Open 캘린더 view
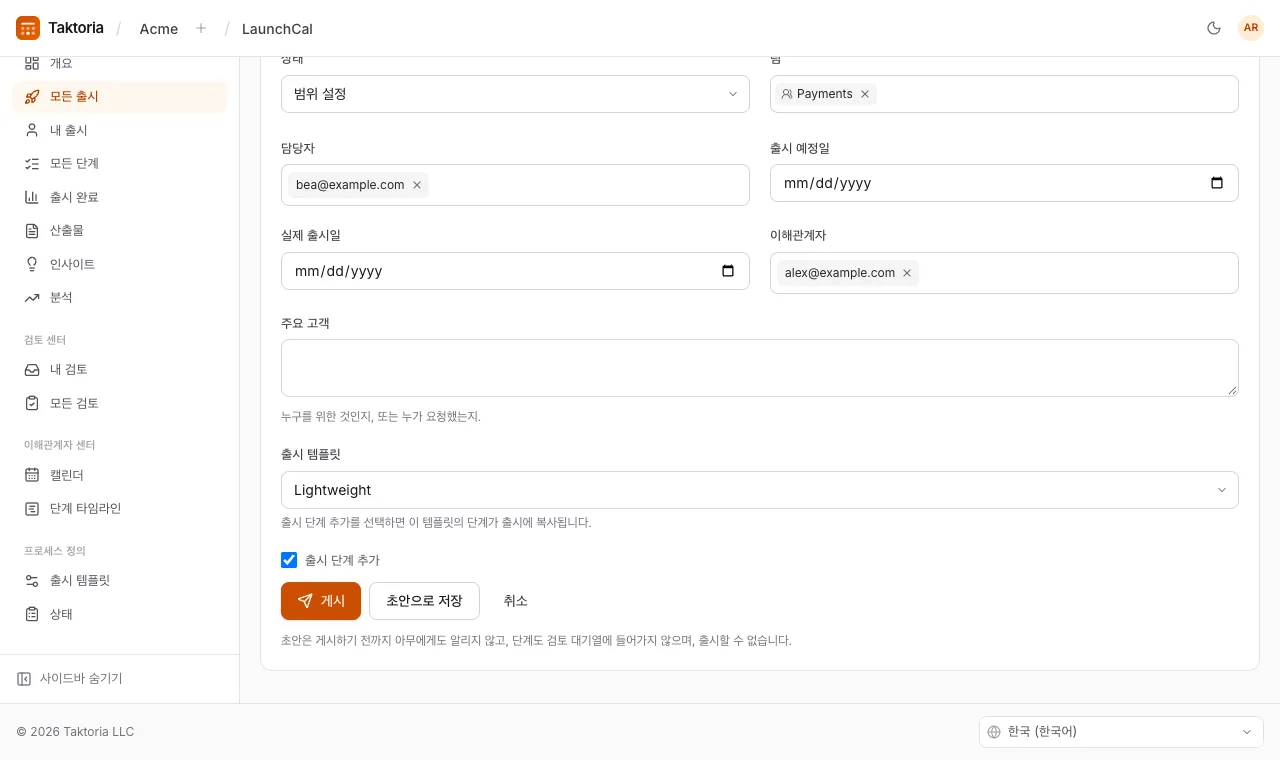This screenshot has height=760, width=1280. click(x=120, y=475)
